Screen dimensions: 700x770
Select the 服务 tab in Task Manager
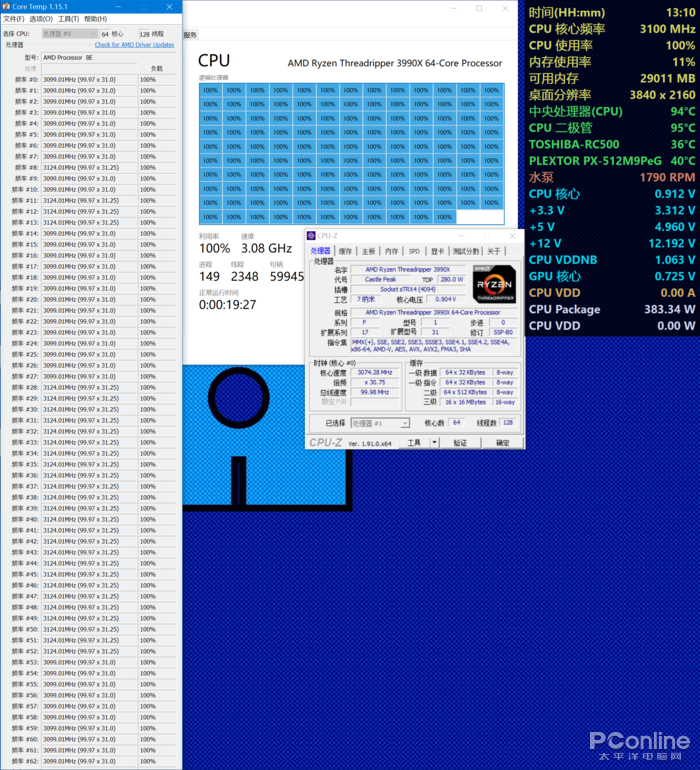[x=190, y=35]
